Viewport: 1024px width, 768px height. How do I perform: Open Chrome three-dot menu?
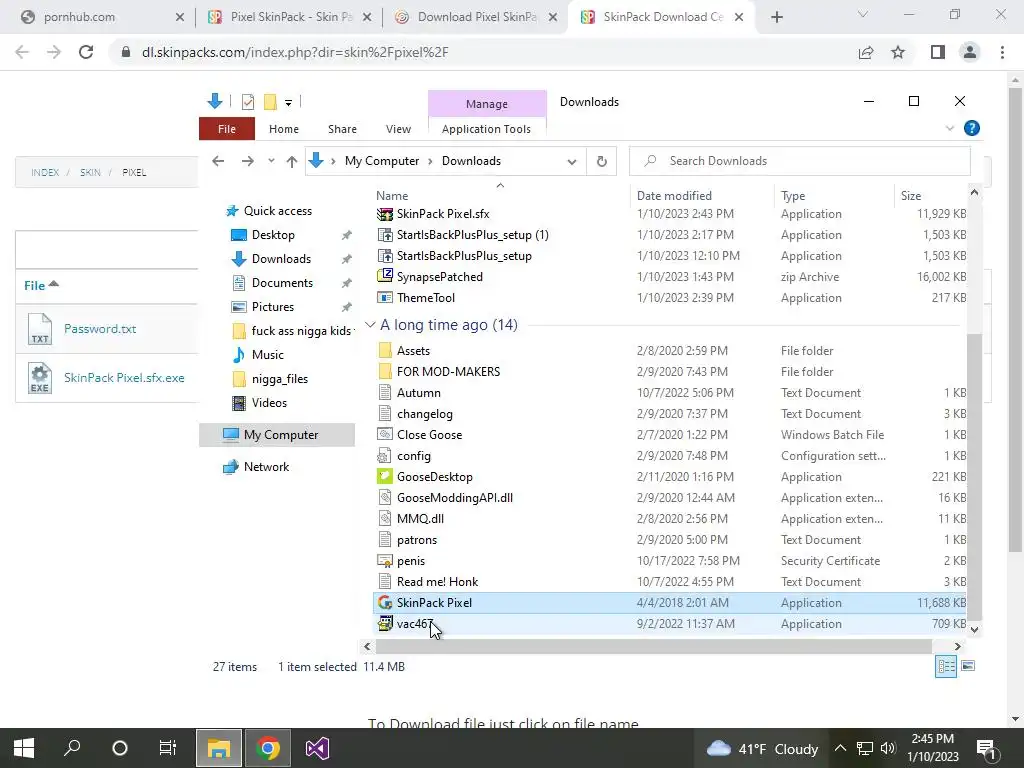pos(1002,52)
